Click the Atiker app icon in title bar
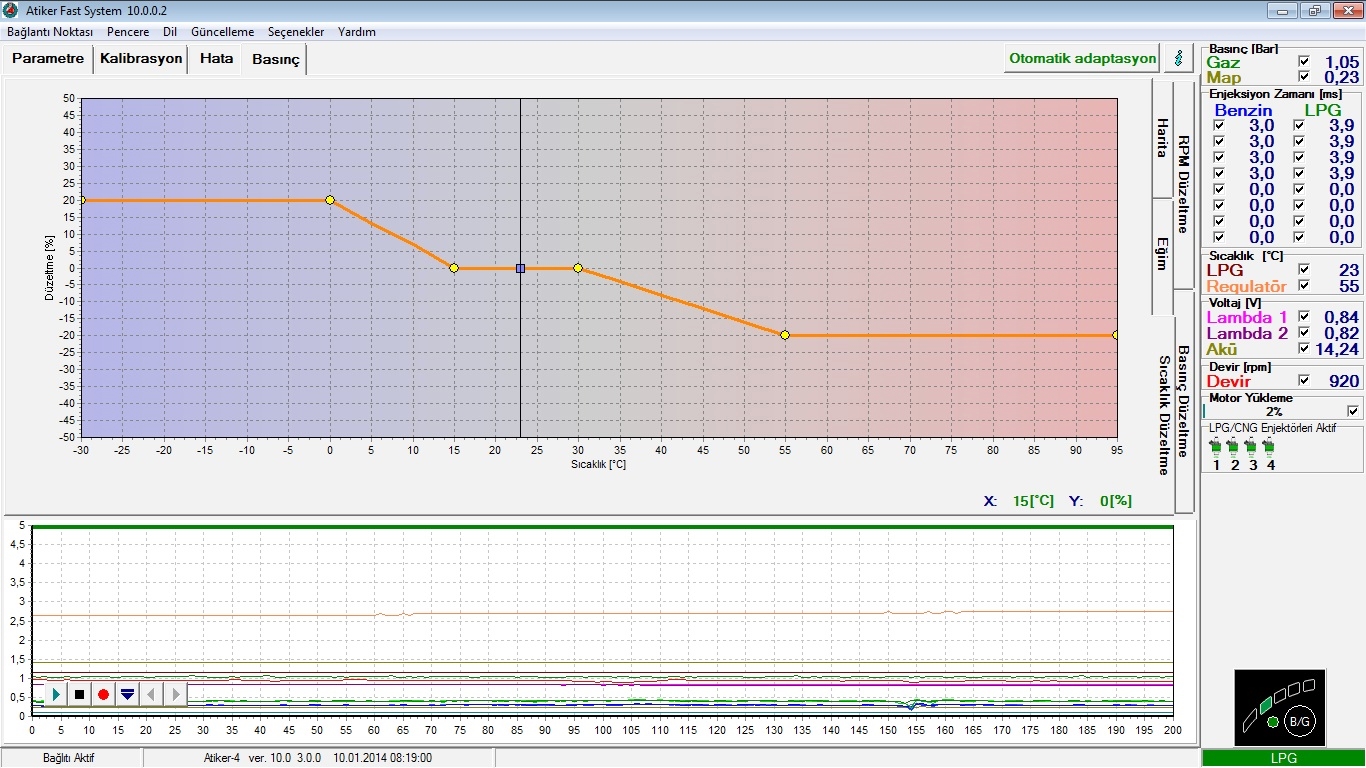 [x=11, y=10]
